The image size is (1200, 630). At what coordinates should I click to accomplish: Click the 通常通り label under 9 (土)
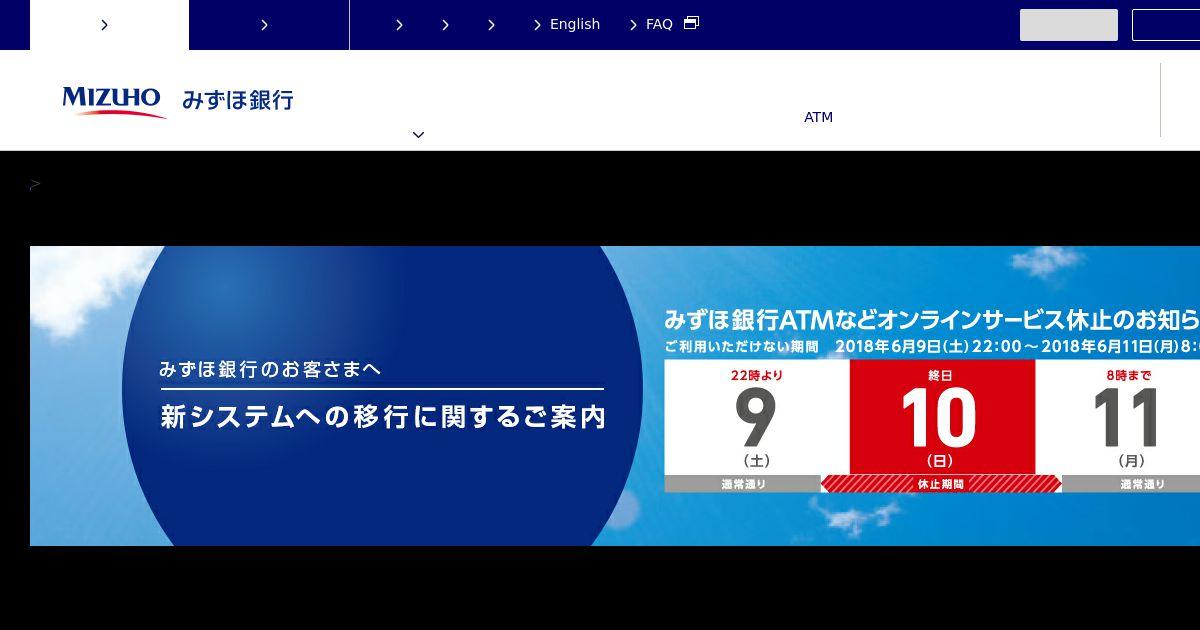pos(743,484)
